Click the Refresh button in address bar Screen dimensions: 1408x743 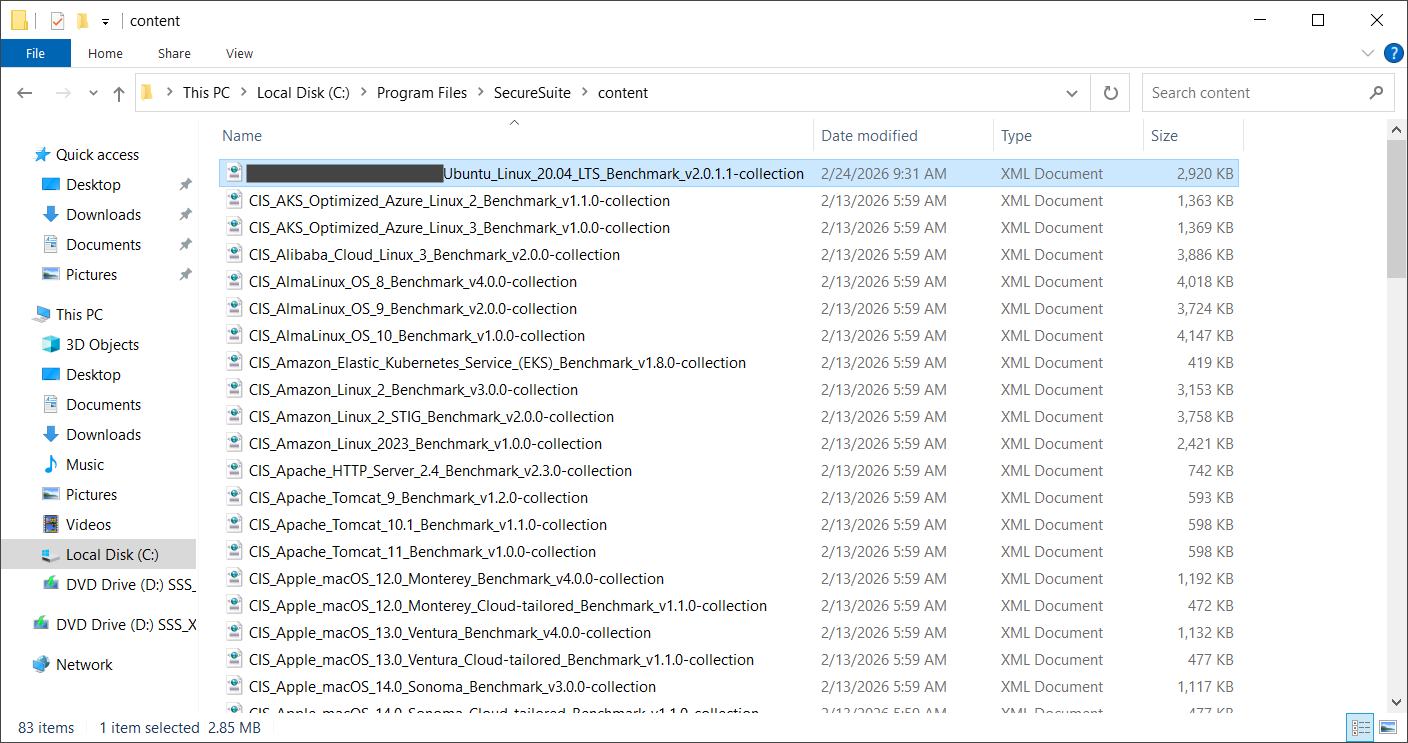(1110, 93)
